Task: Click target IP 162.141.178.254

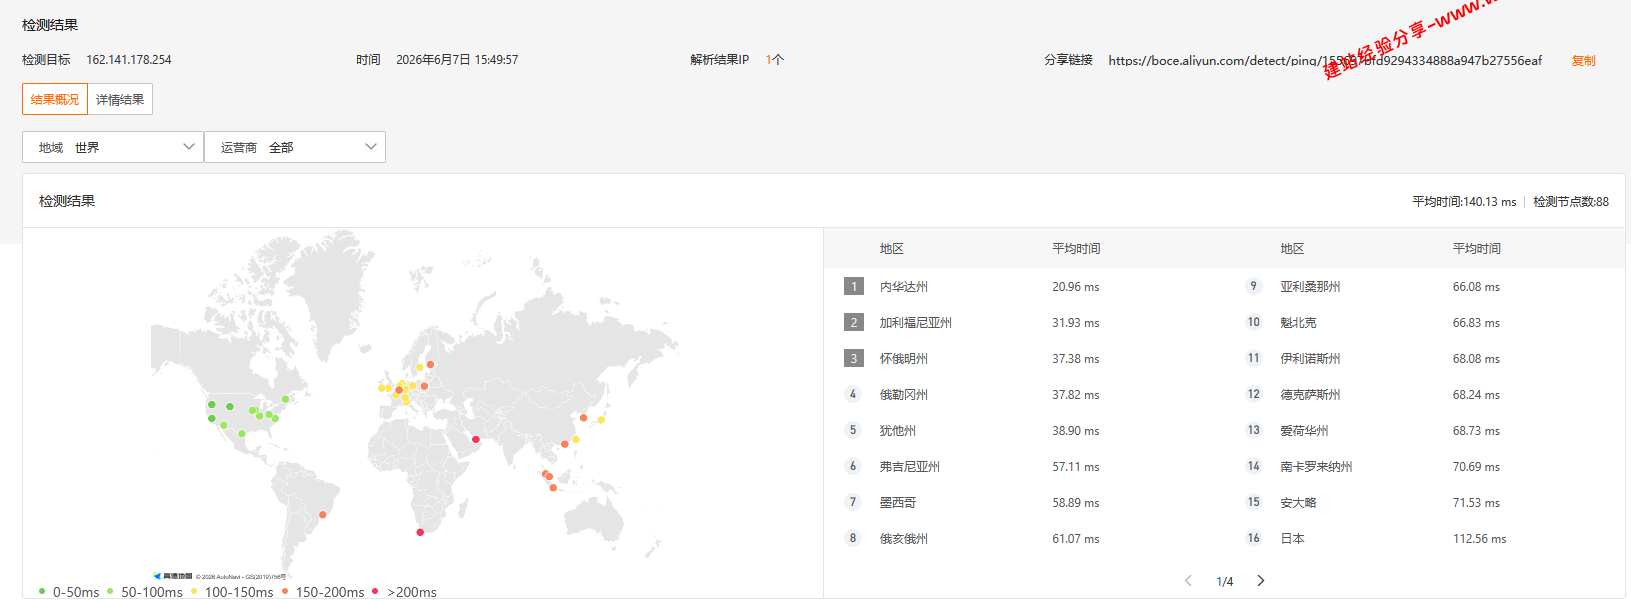Action: pos(129,60)
